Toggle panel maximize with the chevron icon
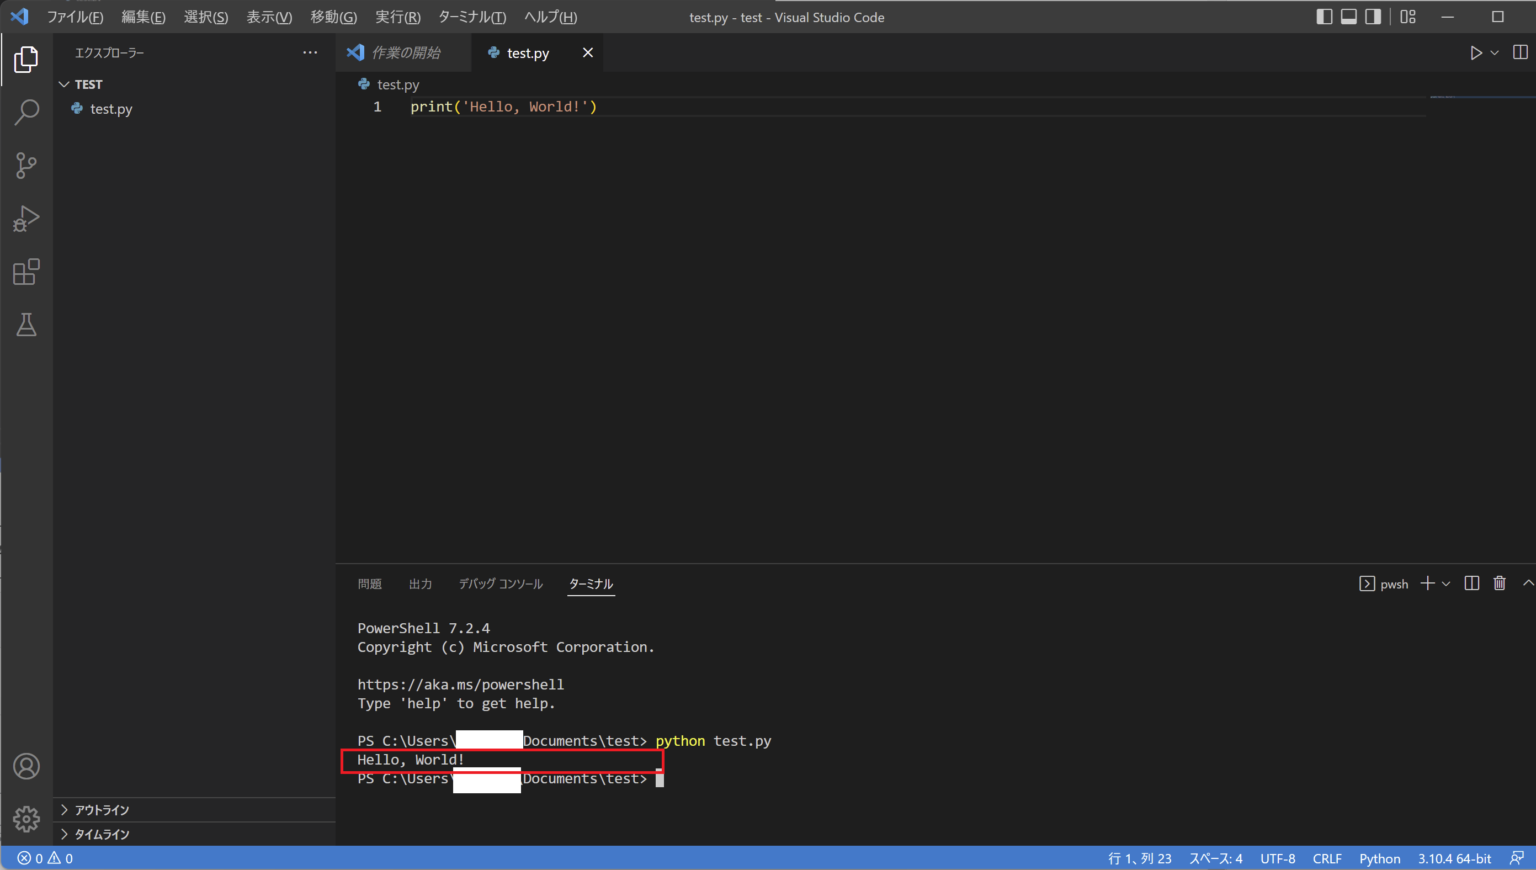Image resolution: width=1536 pixels, height=870 pixels. 1528,583
